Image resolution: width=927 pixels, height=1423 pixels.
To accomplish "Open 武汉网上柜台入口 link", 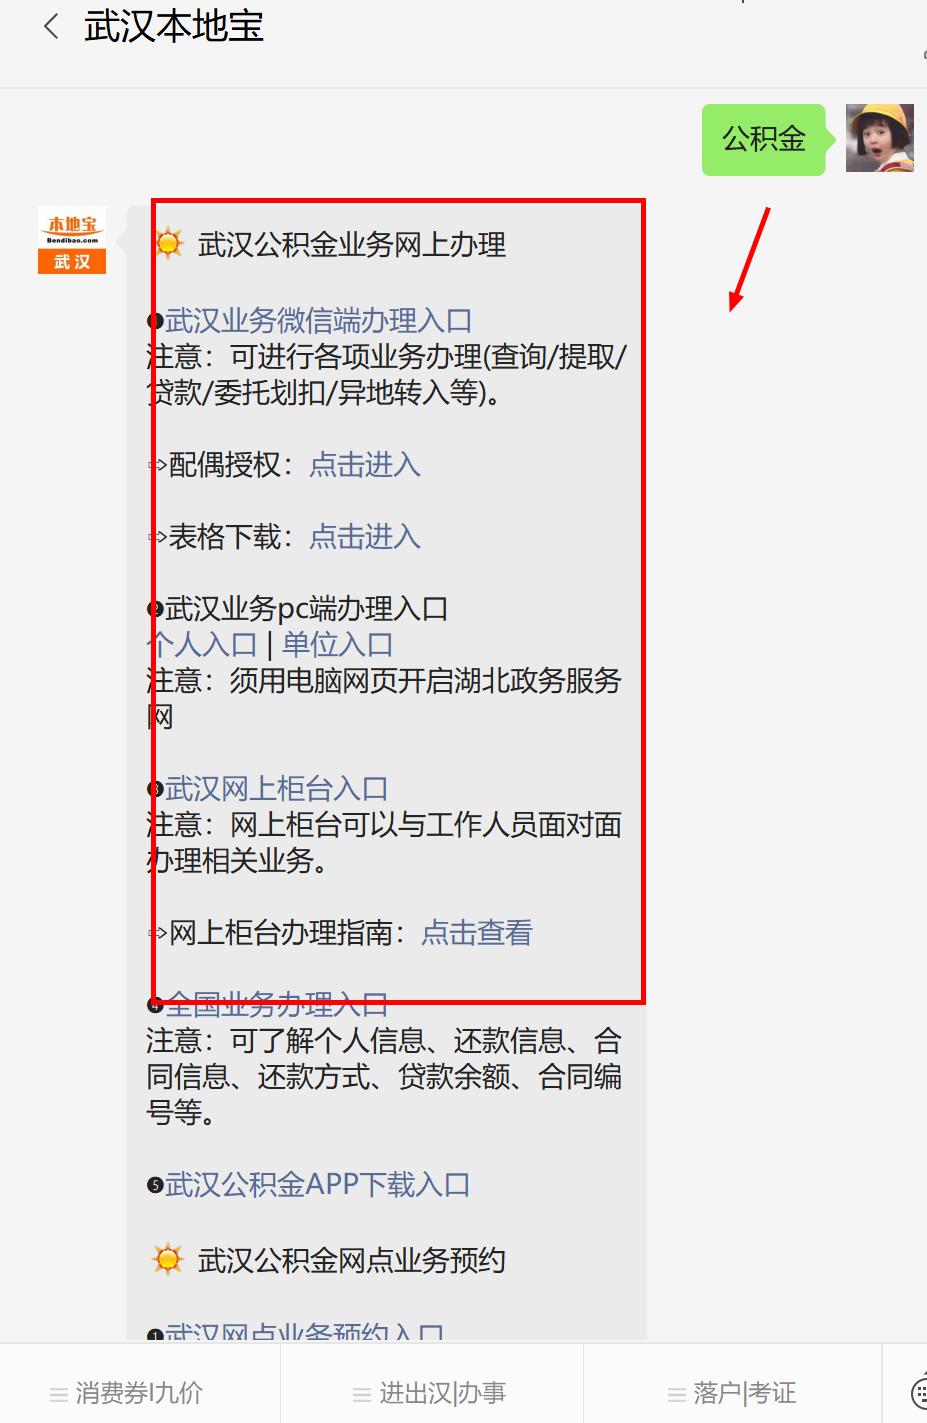I will (x=276, y=789).
